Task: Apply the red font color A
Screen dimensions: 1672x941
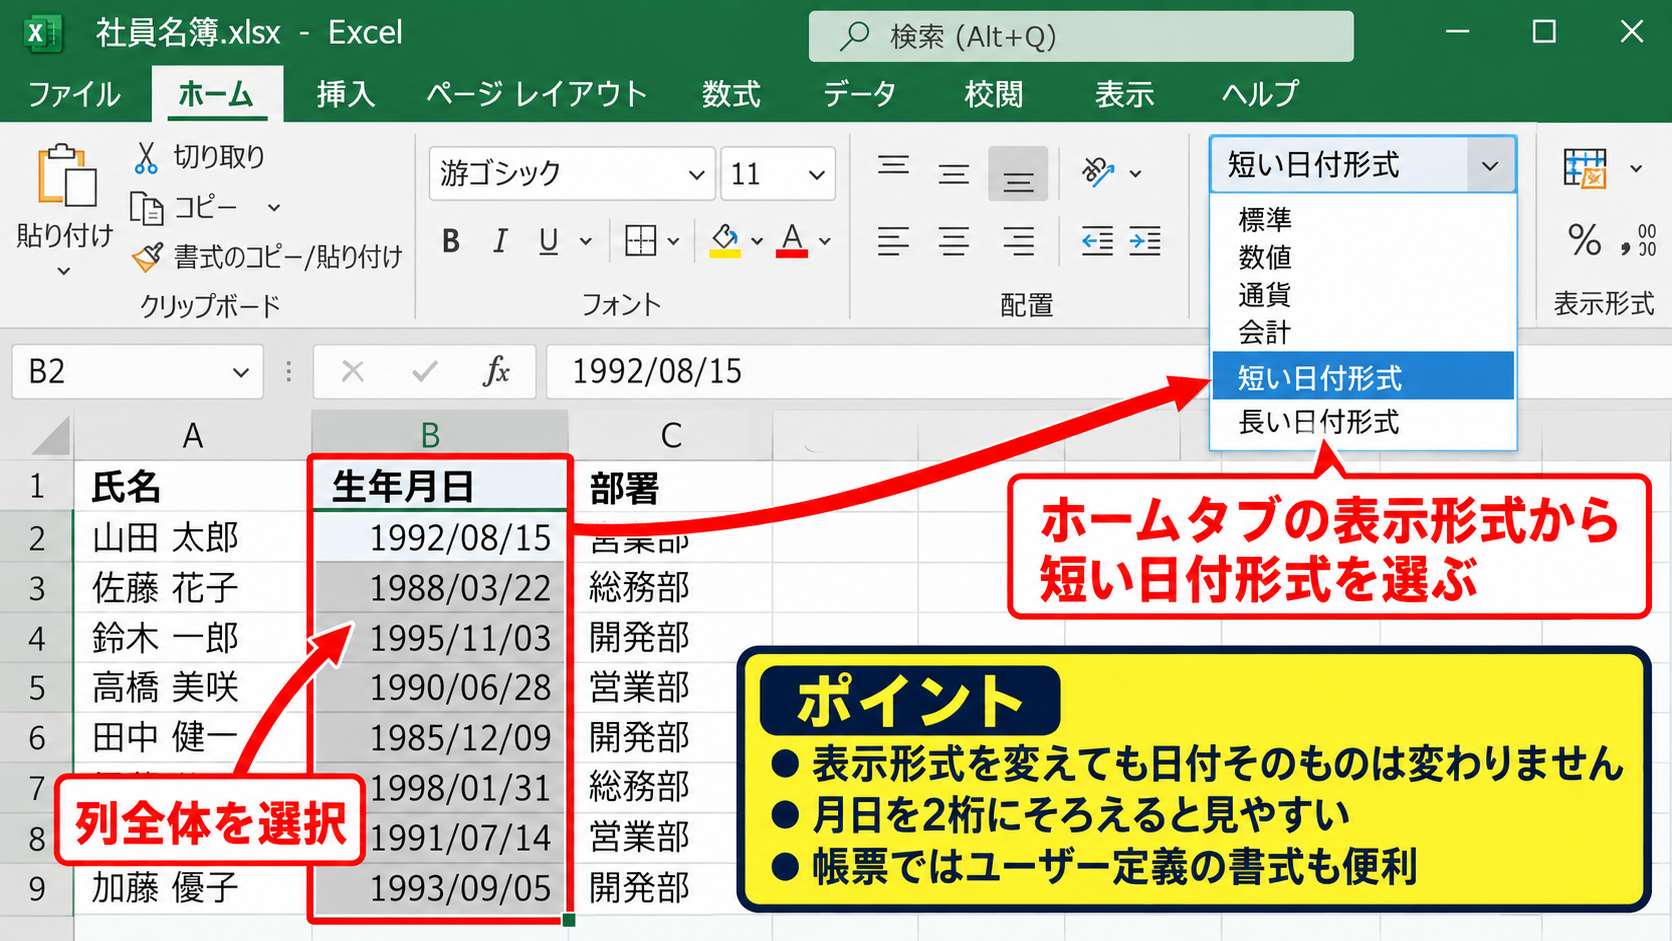Action: [x=792, y=241]
